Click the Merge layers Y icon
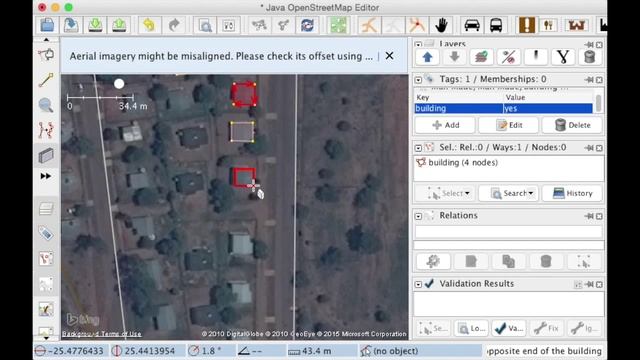 coord(562,57)
